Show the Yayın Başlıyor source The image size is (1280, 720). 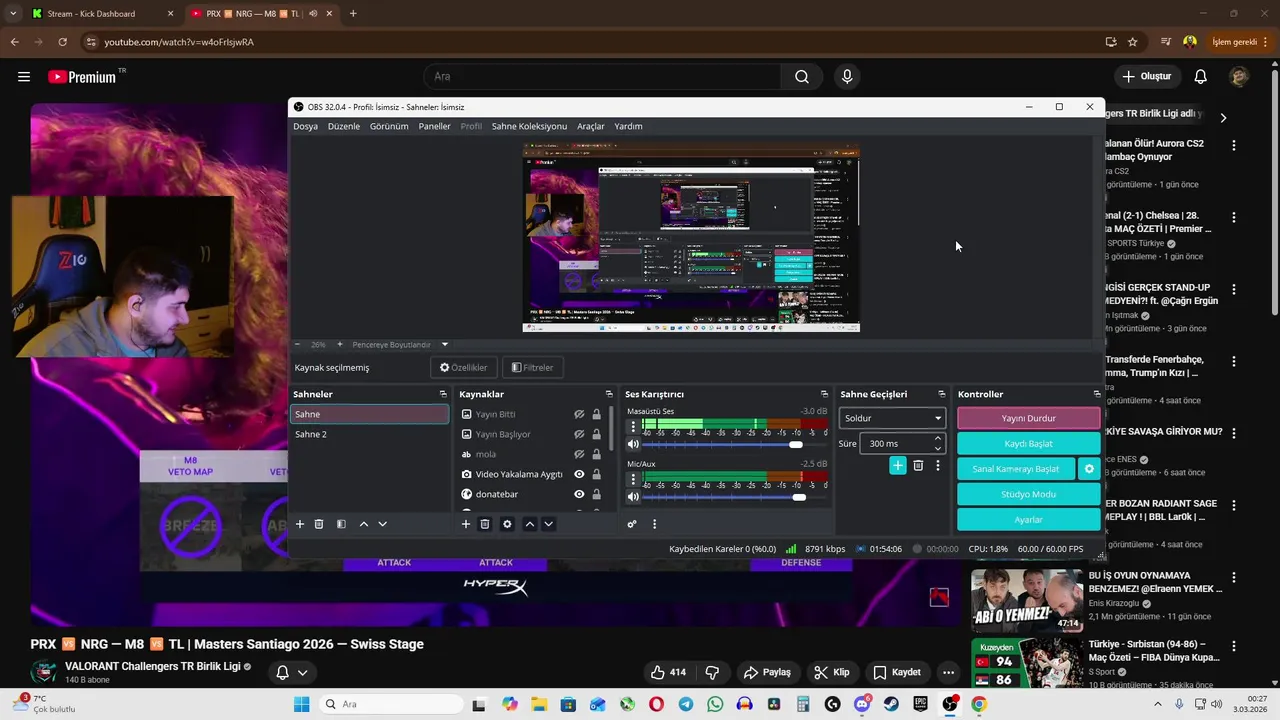pos(579,434)
